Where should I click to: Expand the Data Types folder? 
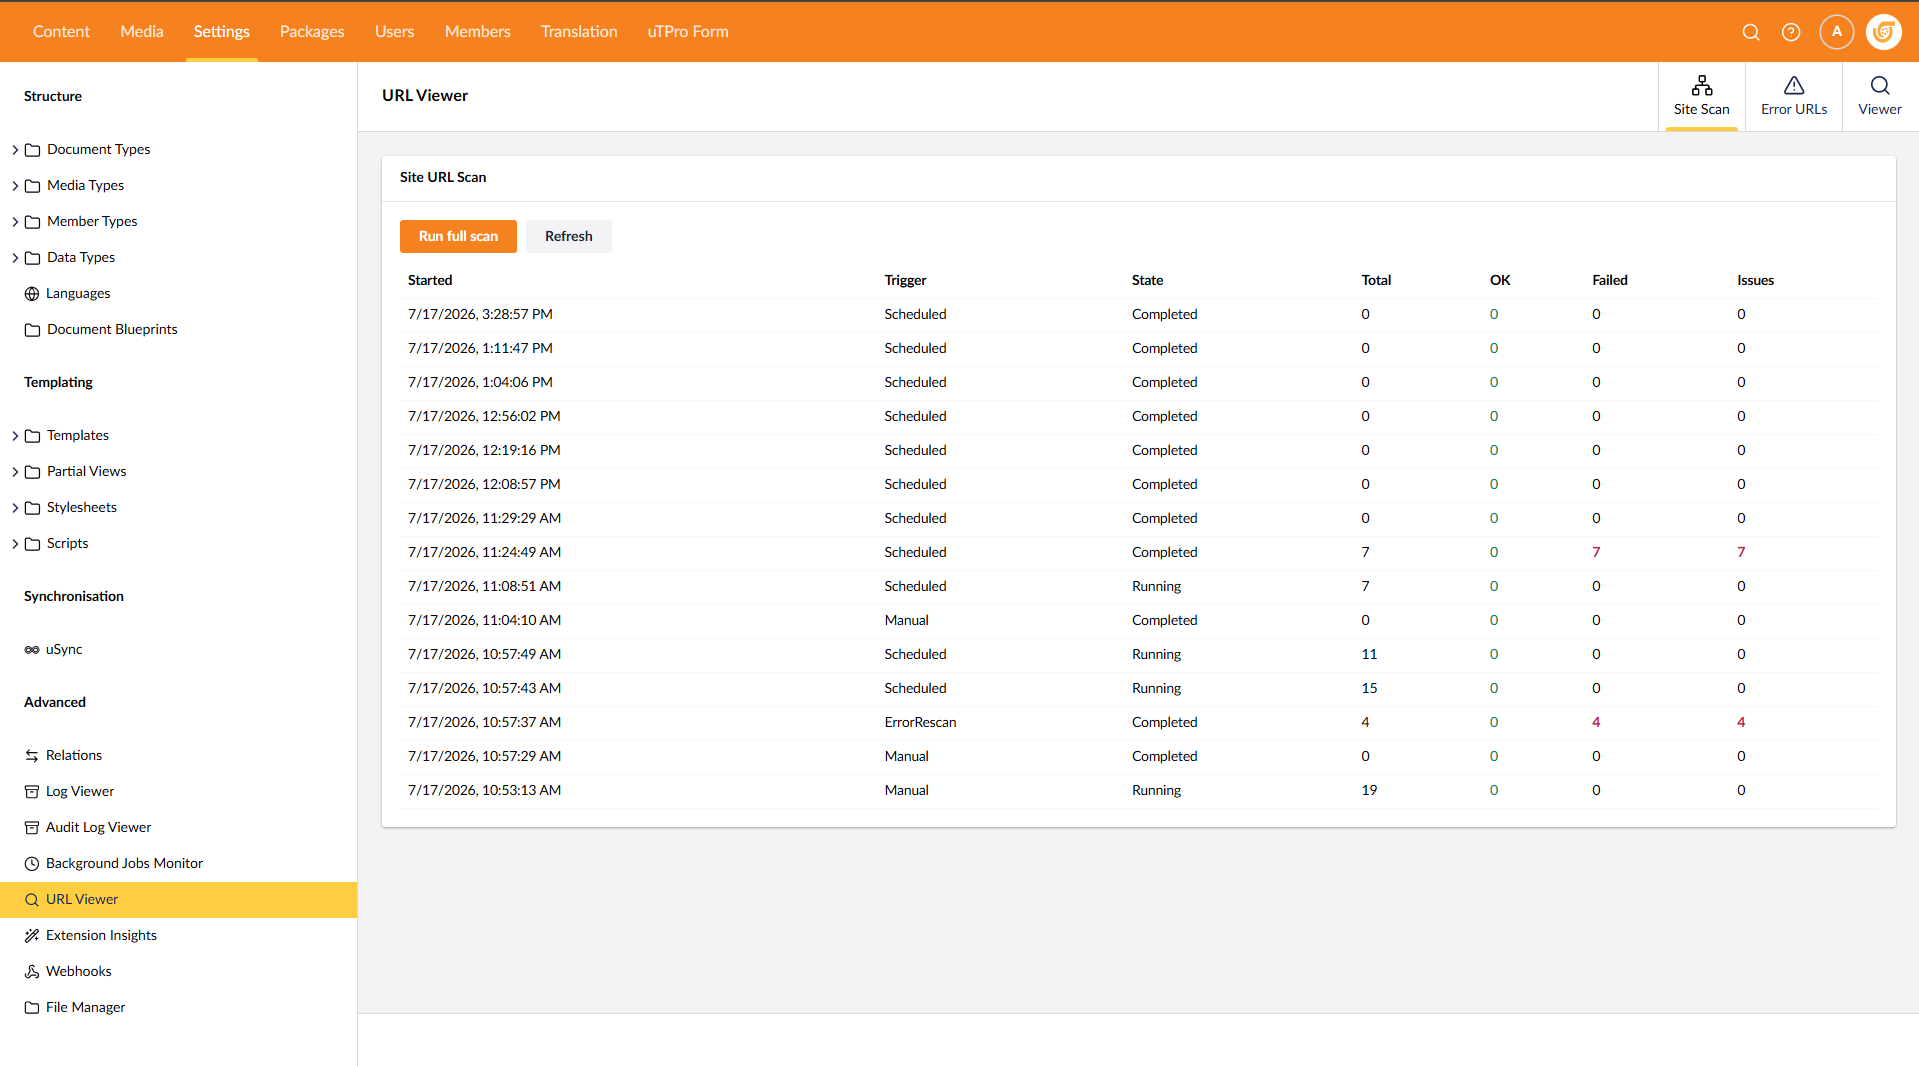click(x=15, y=258)
